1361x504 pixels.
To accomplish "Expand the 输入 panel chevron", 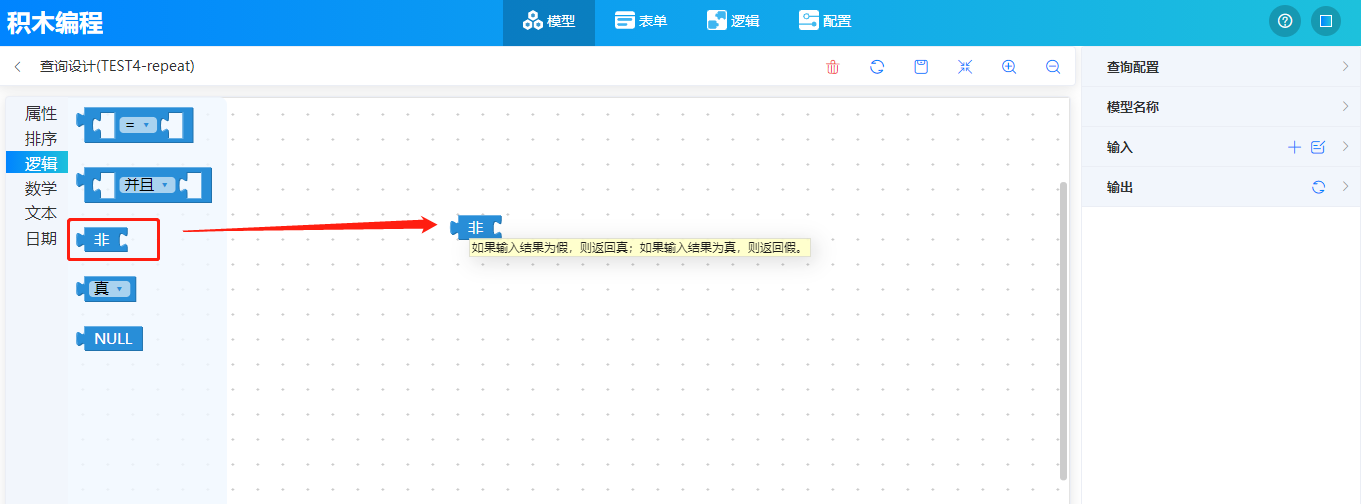I will [1345, 147].
